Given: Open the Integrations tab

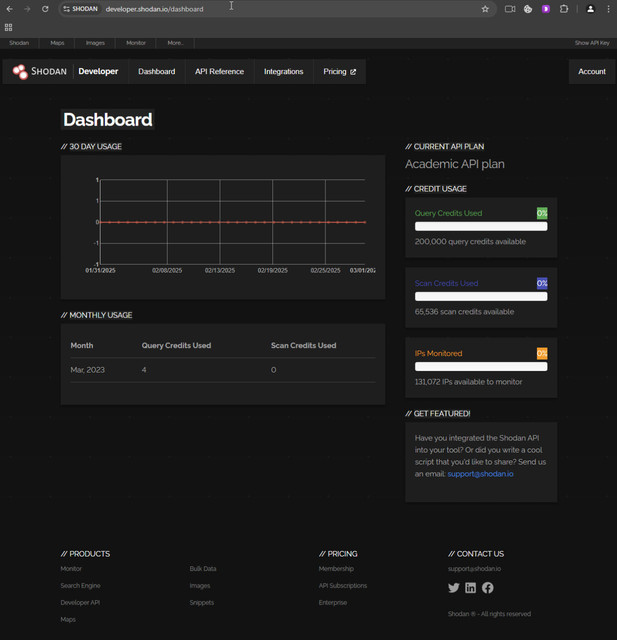Looking at the screenshot, I should tap(283, 72).
